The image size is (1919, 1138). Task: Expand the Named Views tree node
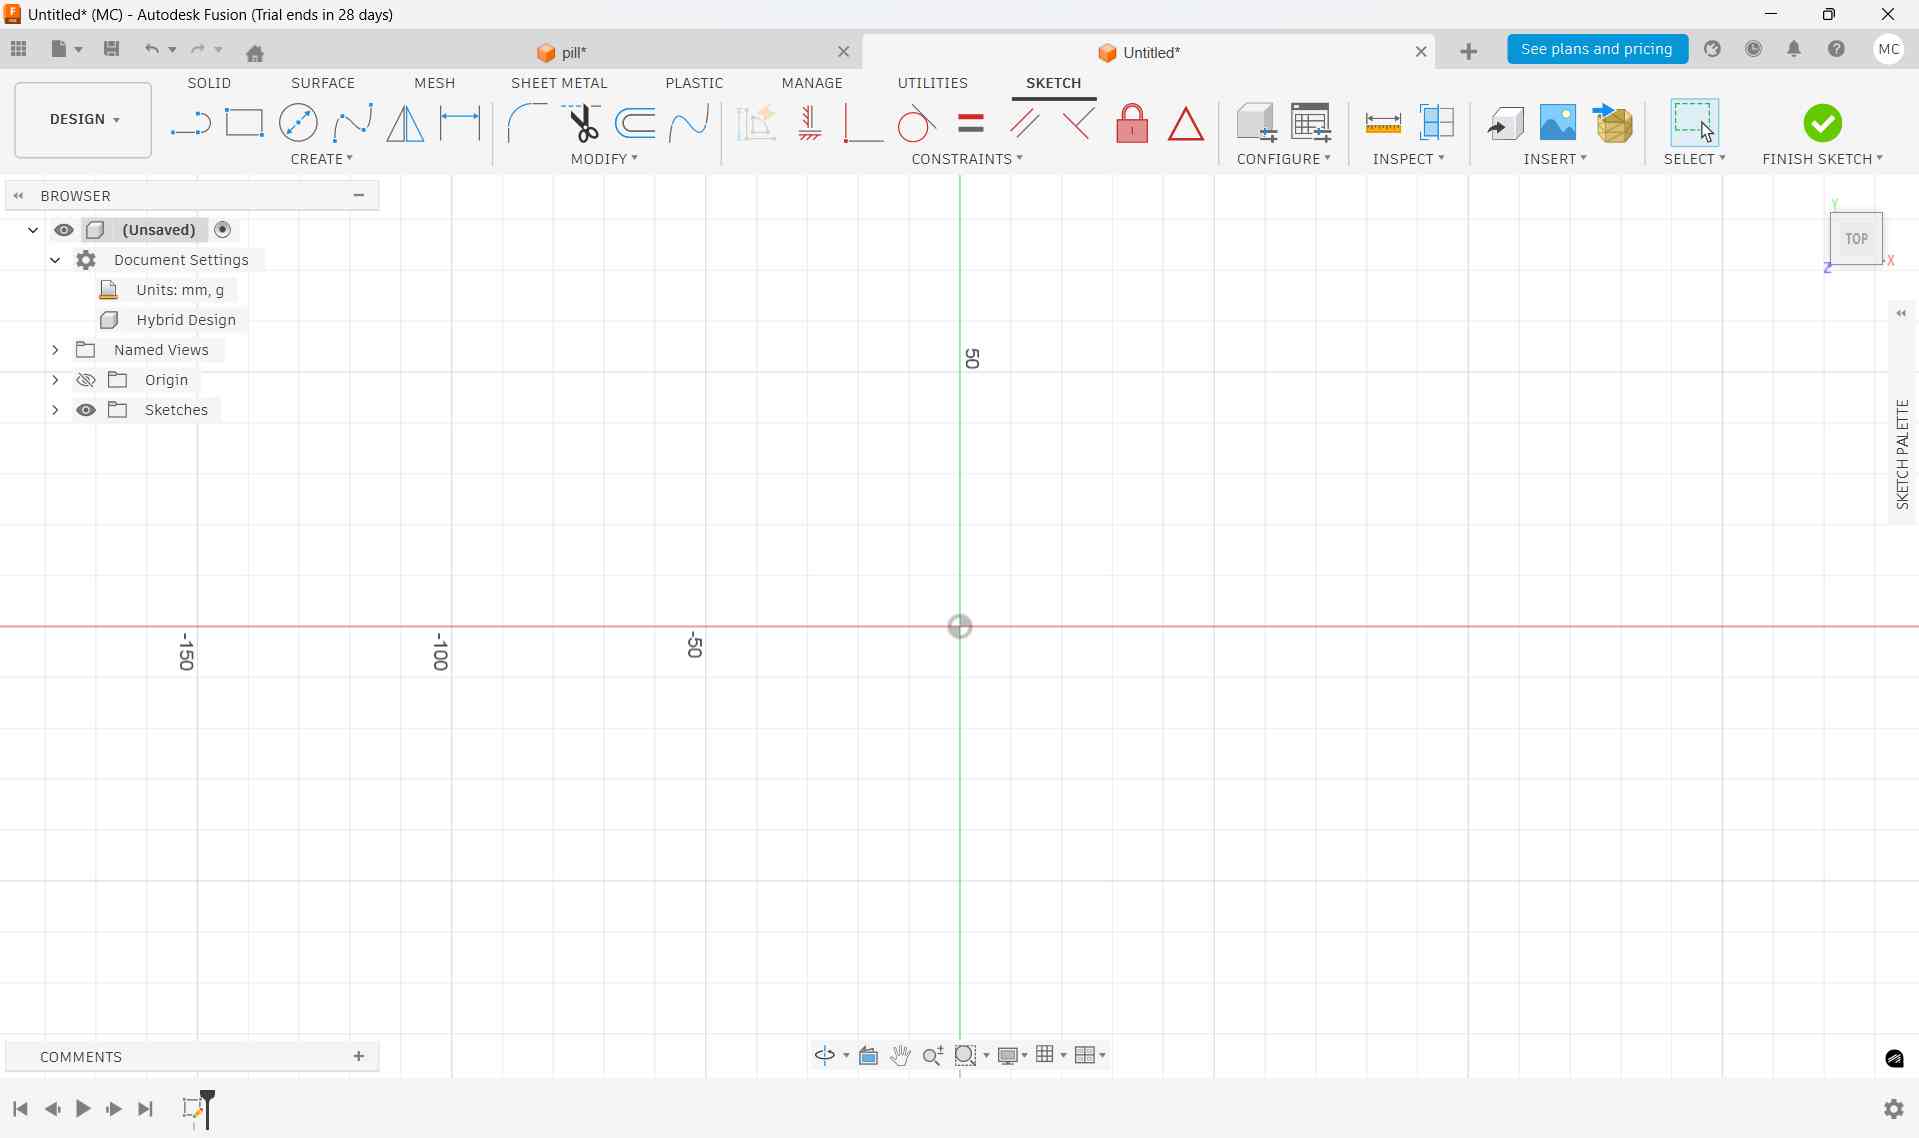(55, 350)
